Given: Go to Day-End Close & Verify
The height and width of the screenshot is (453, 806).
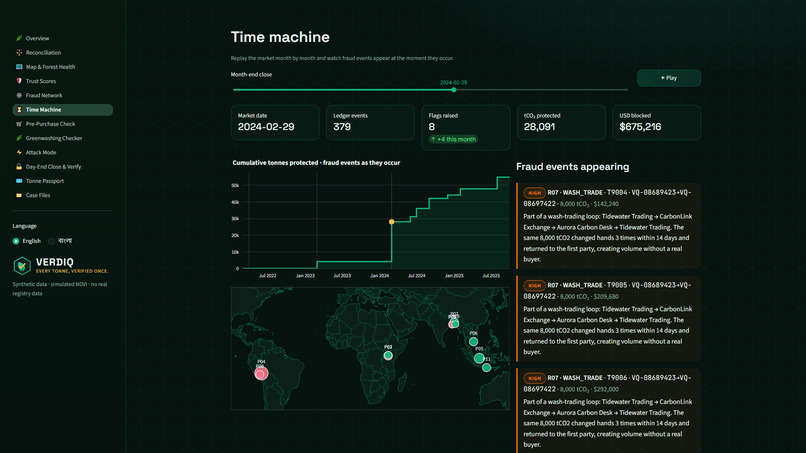Looking at the screenshot, I should [x=53, y=167].
